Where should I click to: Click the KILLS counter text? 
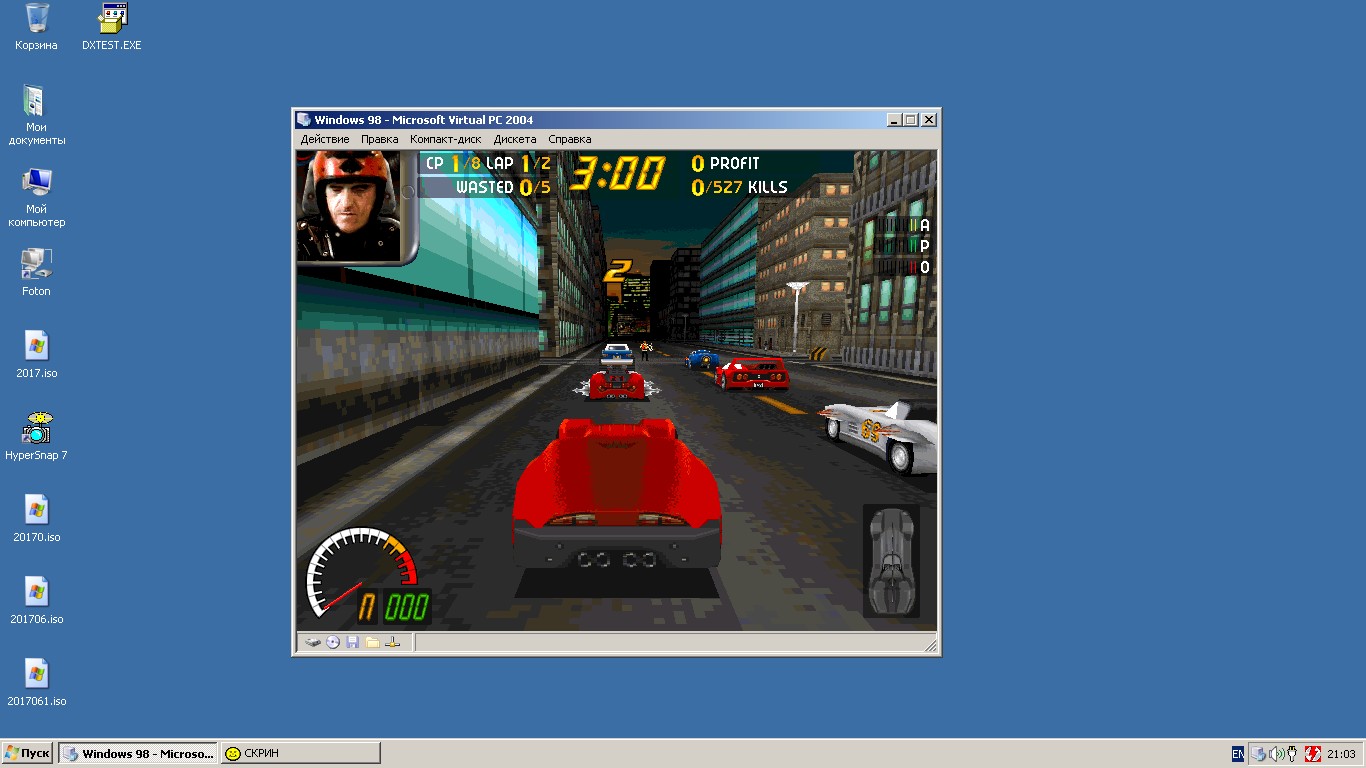coord(740,187)
